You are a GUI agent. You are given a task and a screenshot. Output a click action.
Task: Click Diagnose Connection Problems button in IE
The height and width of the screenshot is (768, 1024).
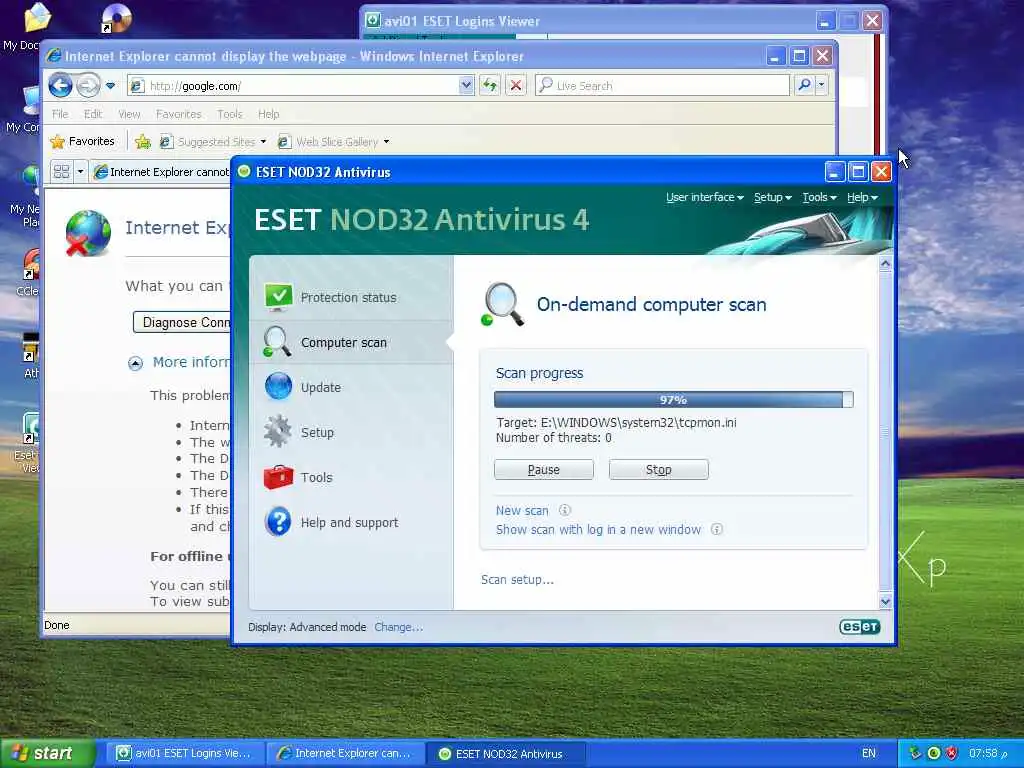coord(182,323)
